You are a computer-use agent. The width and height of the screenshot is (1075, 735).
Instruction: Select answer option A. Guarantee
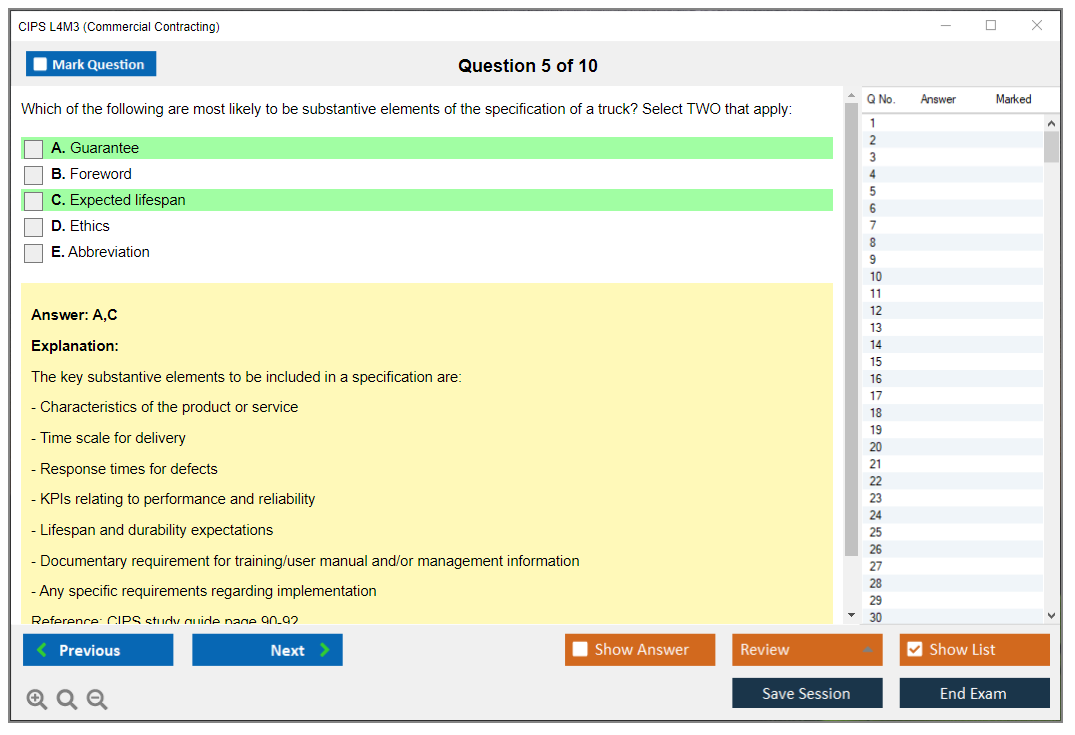tap(34, 149)
